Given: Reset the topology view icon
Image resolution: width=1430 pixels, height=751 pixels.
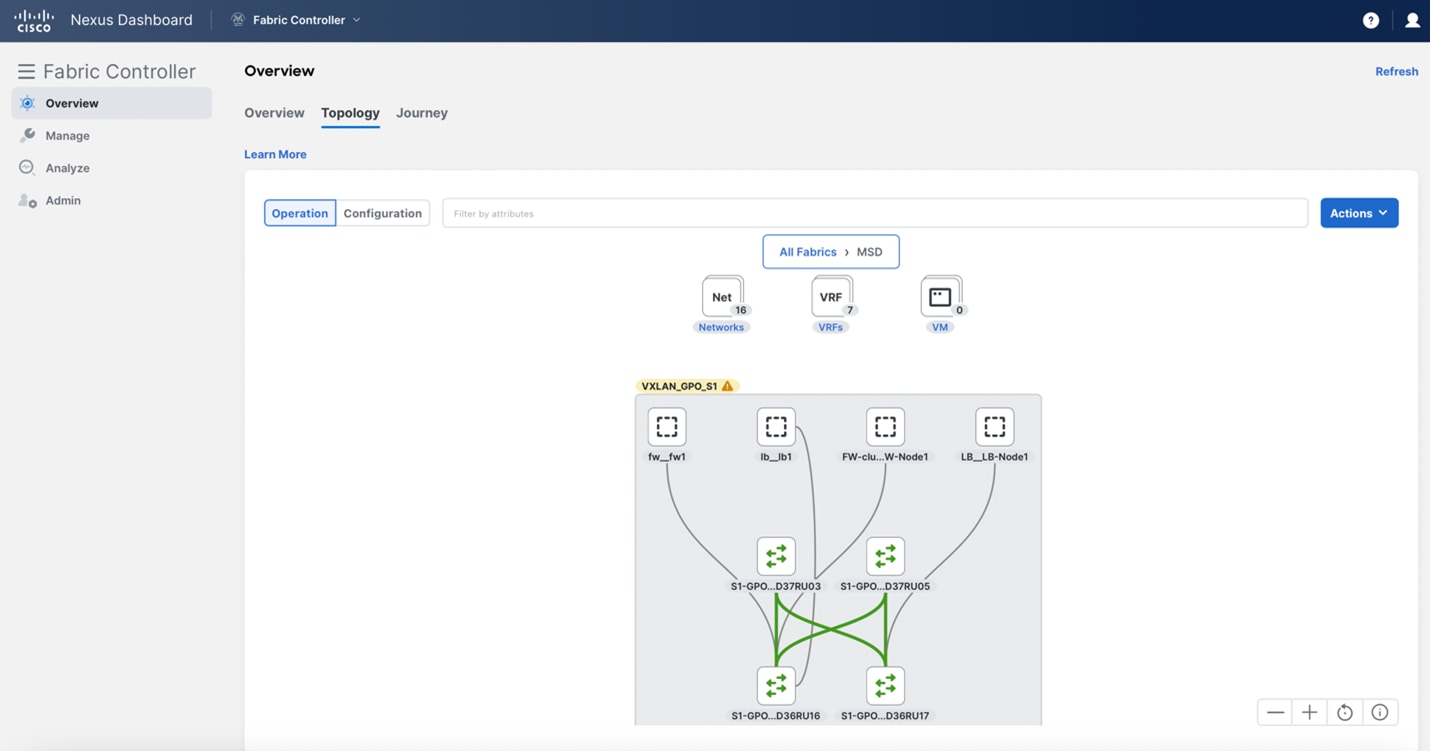Looking at the screenshot, I should point(1345,712).
